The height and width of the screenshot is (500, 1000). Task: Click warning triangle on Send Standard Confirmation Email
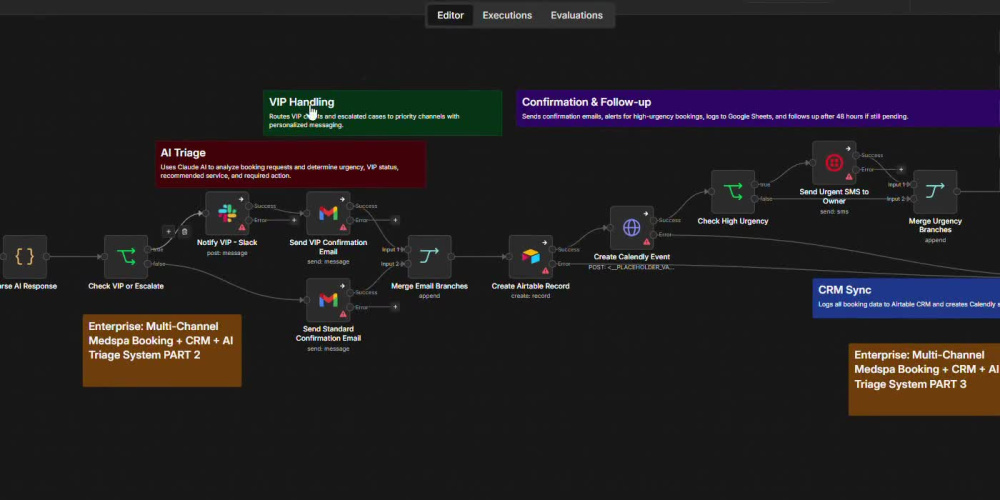[343, 314]
